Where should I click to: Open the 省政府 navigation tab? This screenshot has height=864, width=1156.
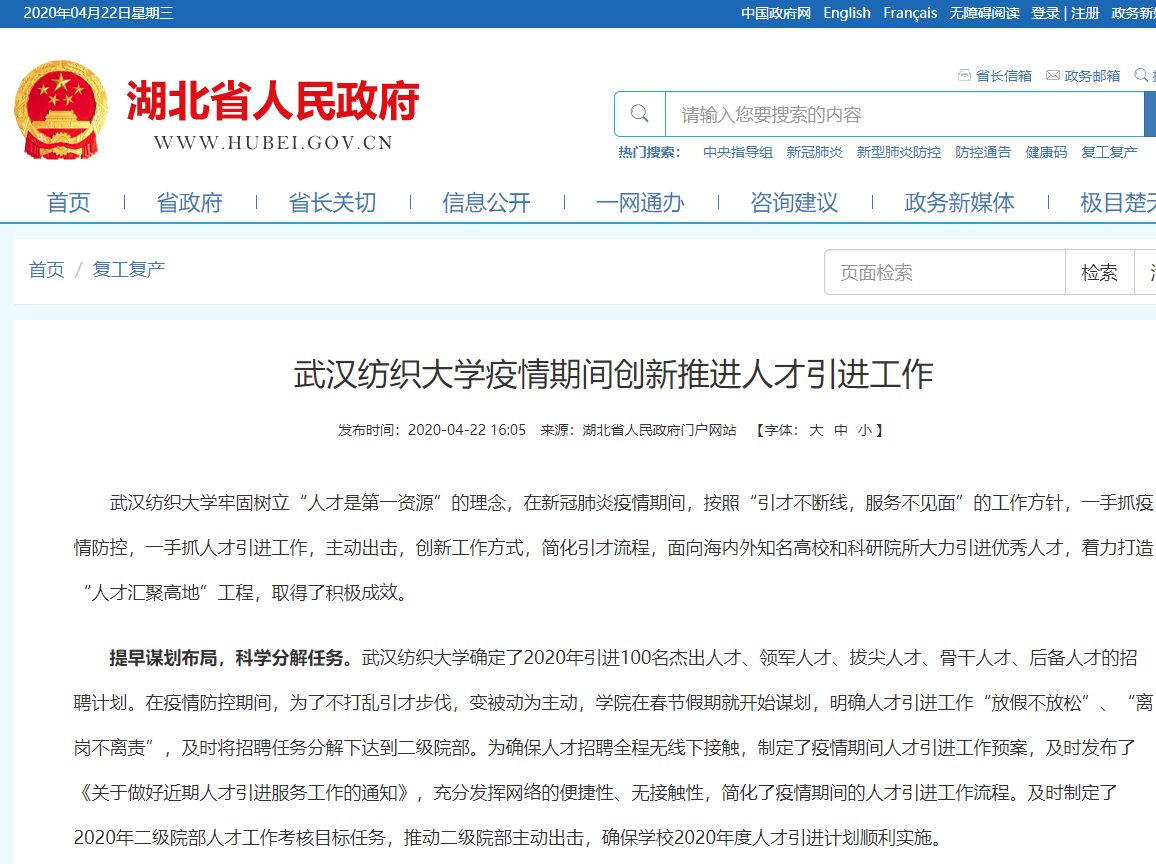pyautogui.click(x=189, y=202)
